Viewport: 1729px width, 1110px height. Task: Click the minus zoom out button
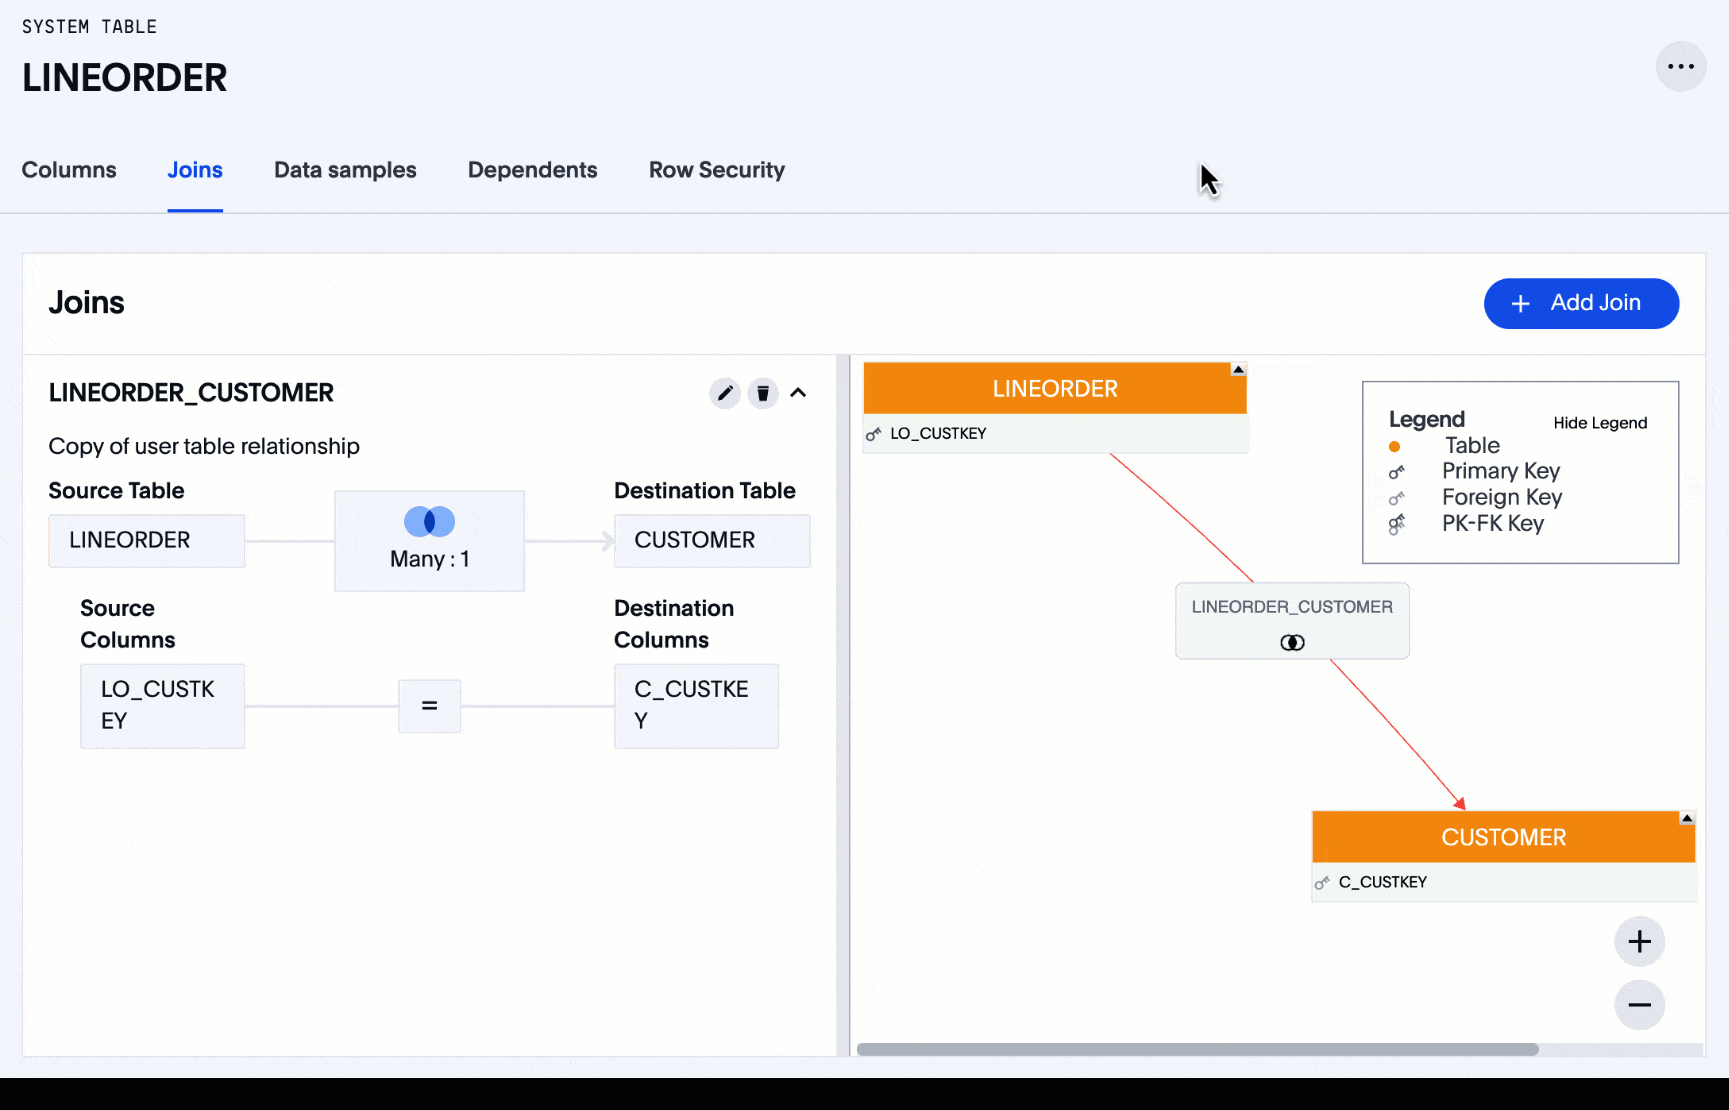point(1639,1005)
